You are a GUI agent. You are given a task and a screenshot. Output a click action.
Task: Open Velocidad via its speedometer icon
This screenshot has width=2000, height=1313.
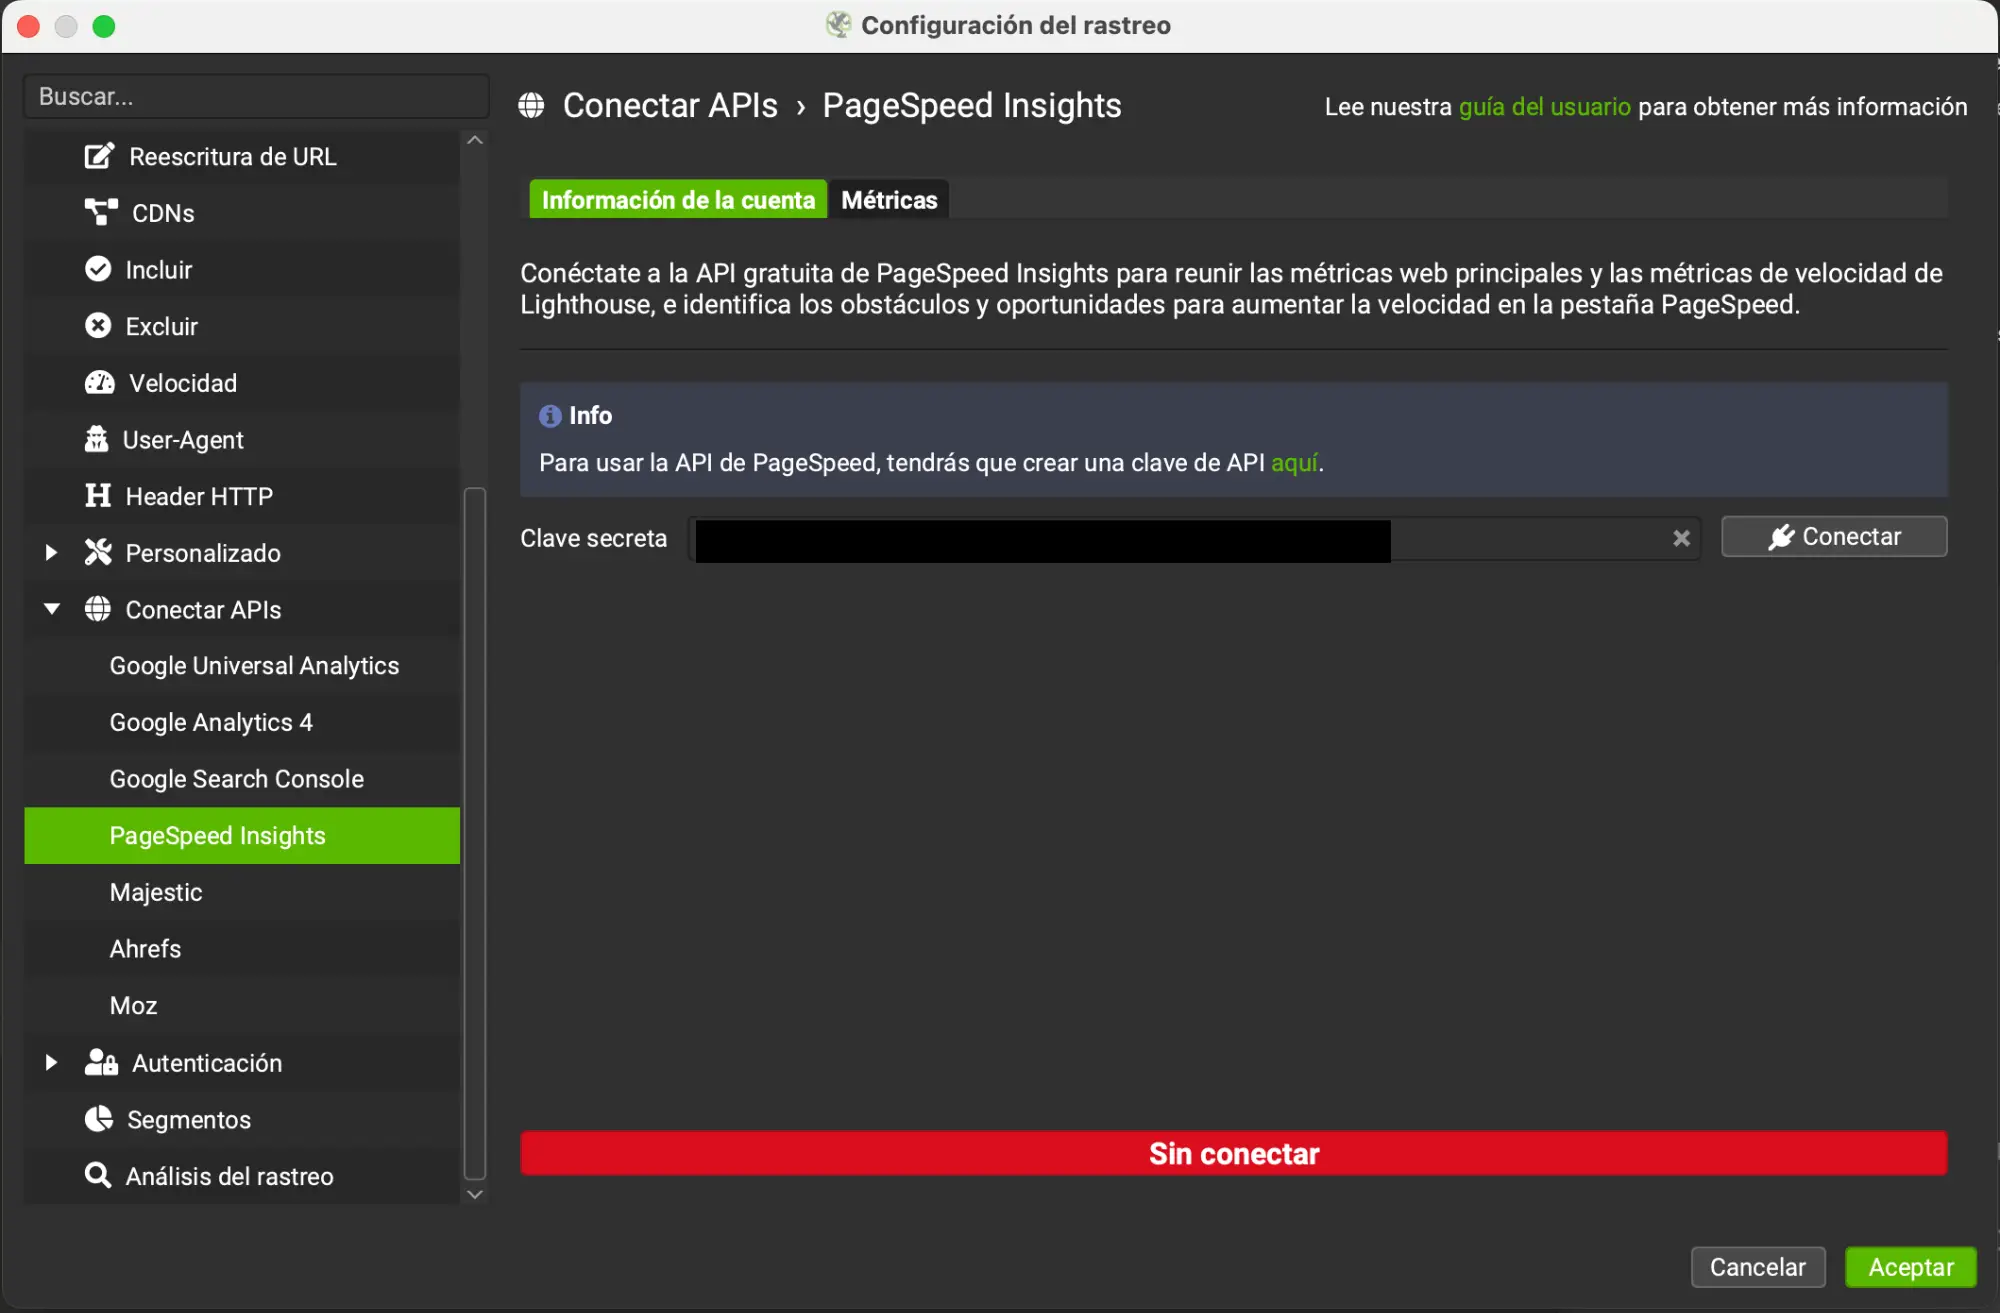point(100,383)
